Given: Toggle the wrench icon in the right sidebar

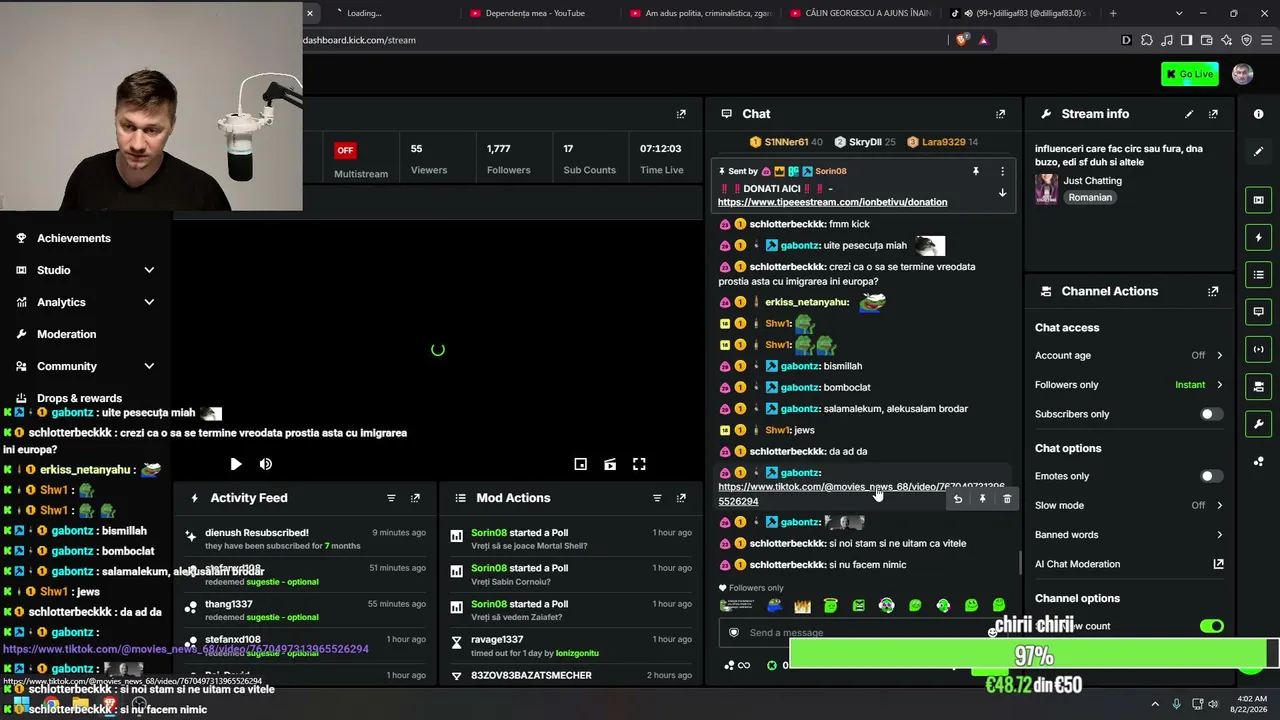Looking at the screenshot, I should (x=1258, y=424).
